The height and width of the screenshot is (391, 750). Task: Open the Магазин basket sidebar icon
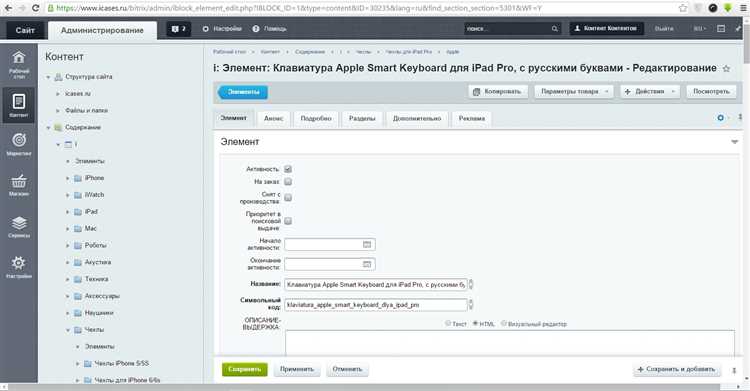tap(19, 185)
